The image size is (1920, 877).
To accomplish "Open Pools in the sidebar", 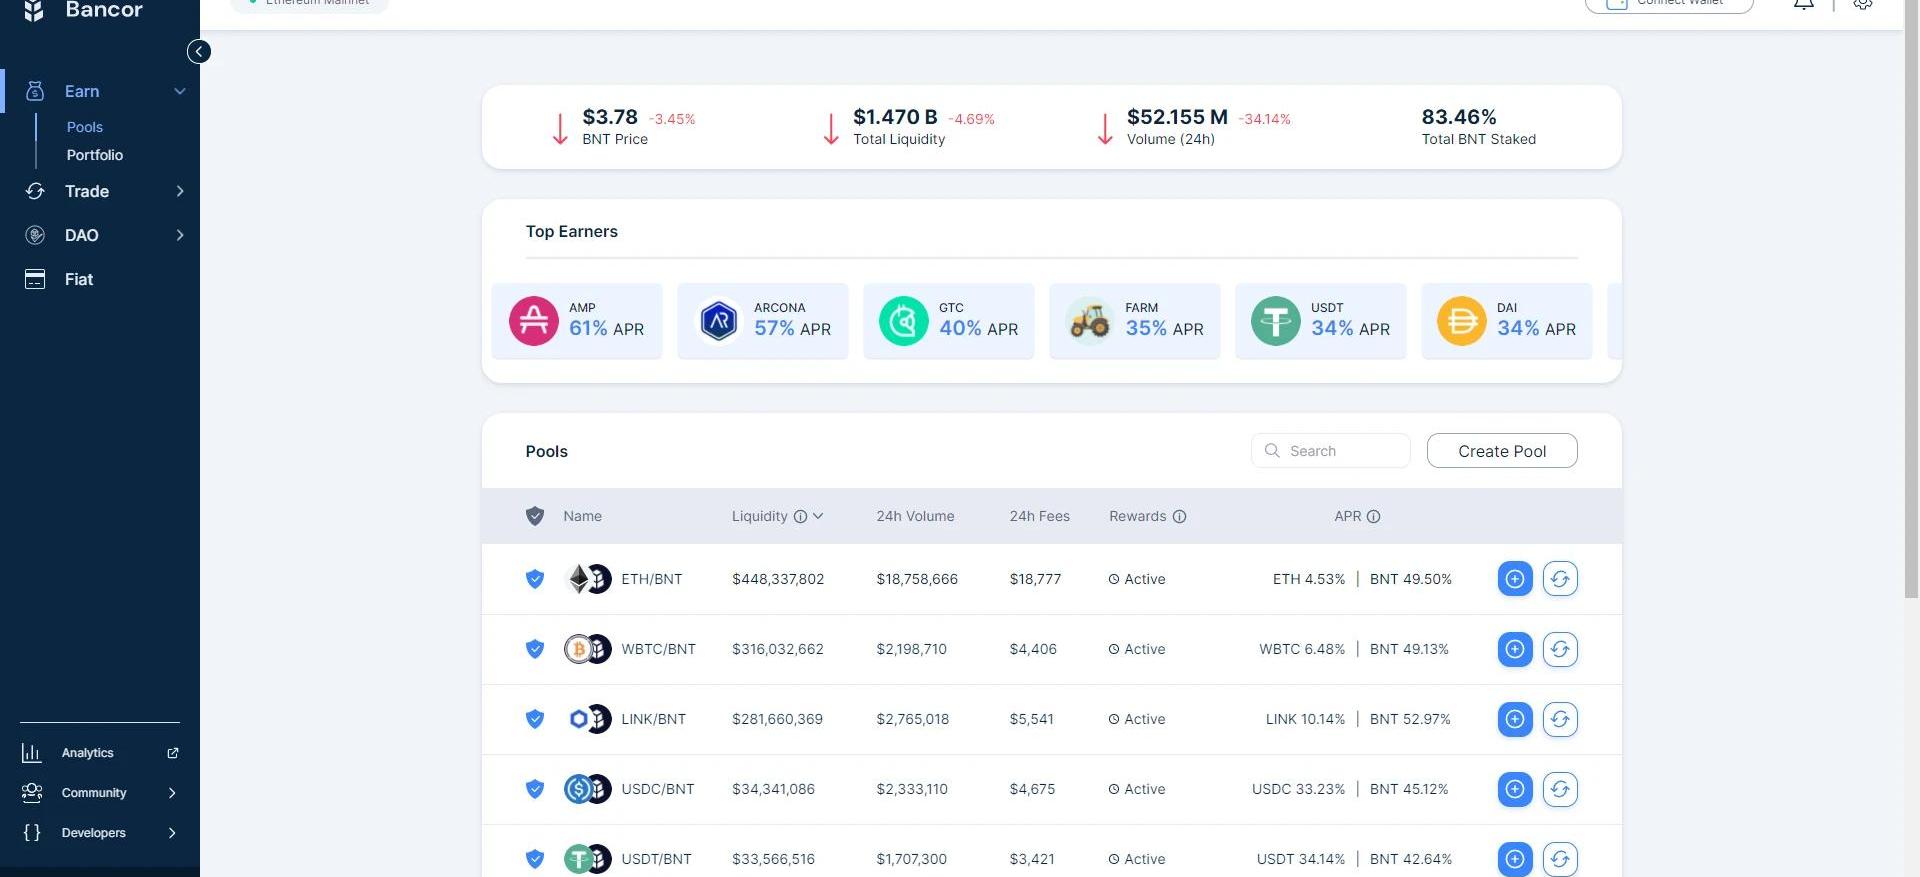I will click(x=85, y=127).
